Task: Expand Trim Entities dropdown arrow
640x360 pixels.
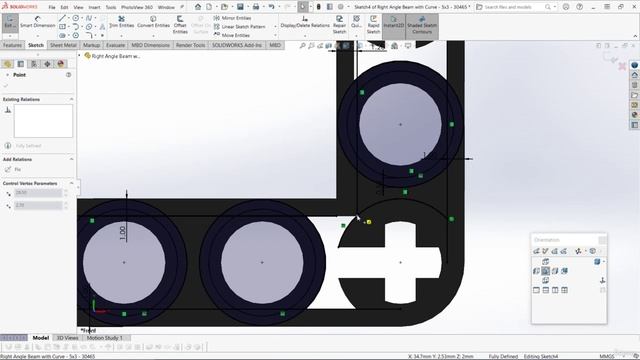Action: click(x=121, y=36)
